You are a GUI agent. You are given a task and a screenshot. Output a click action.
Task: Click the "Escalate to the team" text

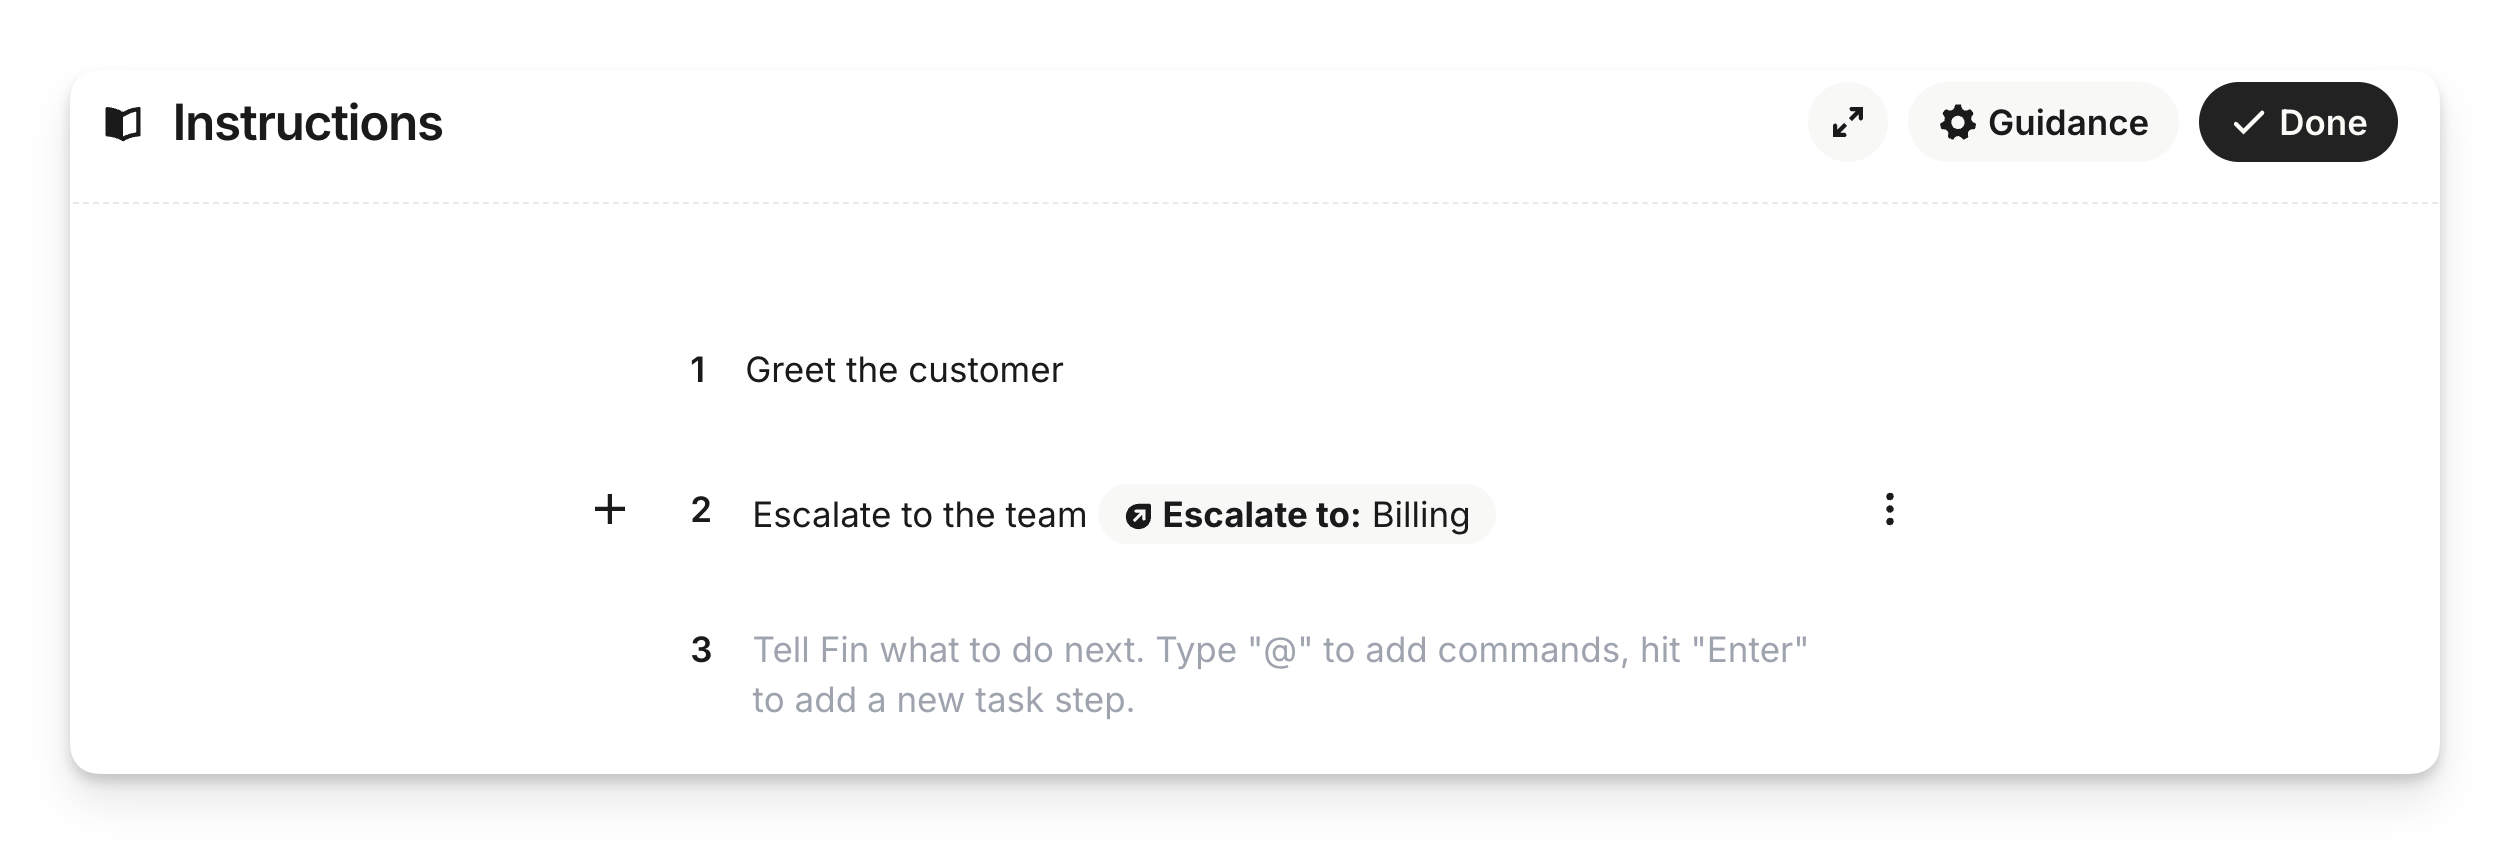pos(919,515)
